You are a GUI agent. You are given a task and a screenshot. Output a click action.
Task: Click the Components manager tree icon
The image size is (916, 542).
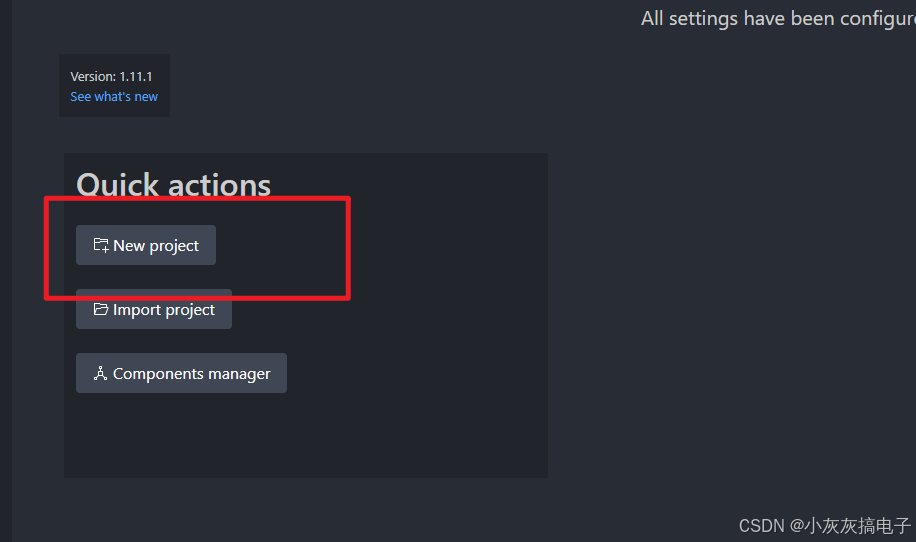[x=100, y=373]
